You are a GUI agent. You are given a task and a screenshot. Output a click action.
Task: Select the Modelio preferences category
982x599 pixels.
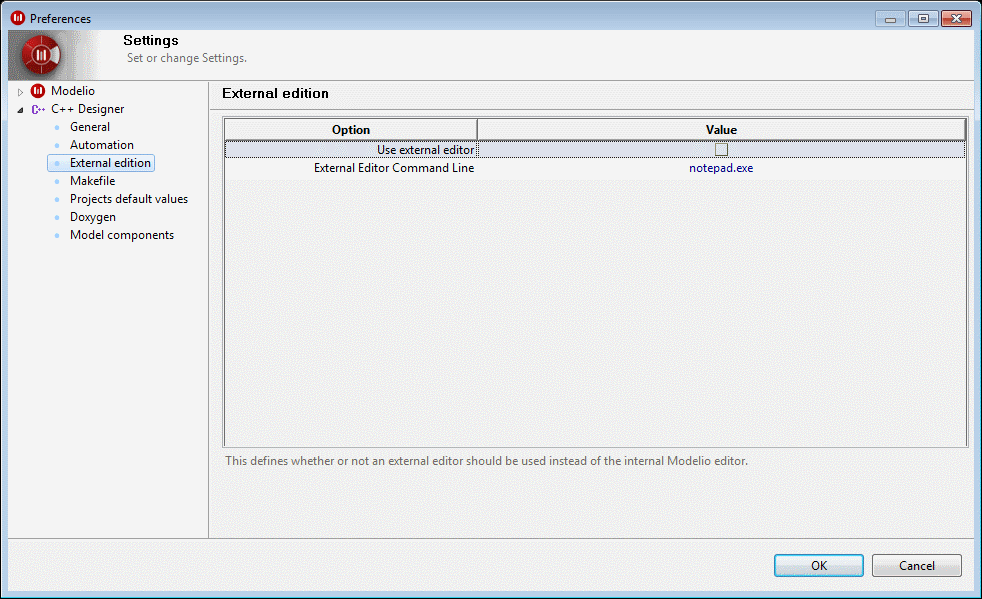point(73,91)
